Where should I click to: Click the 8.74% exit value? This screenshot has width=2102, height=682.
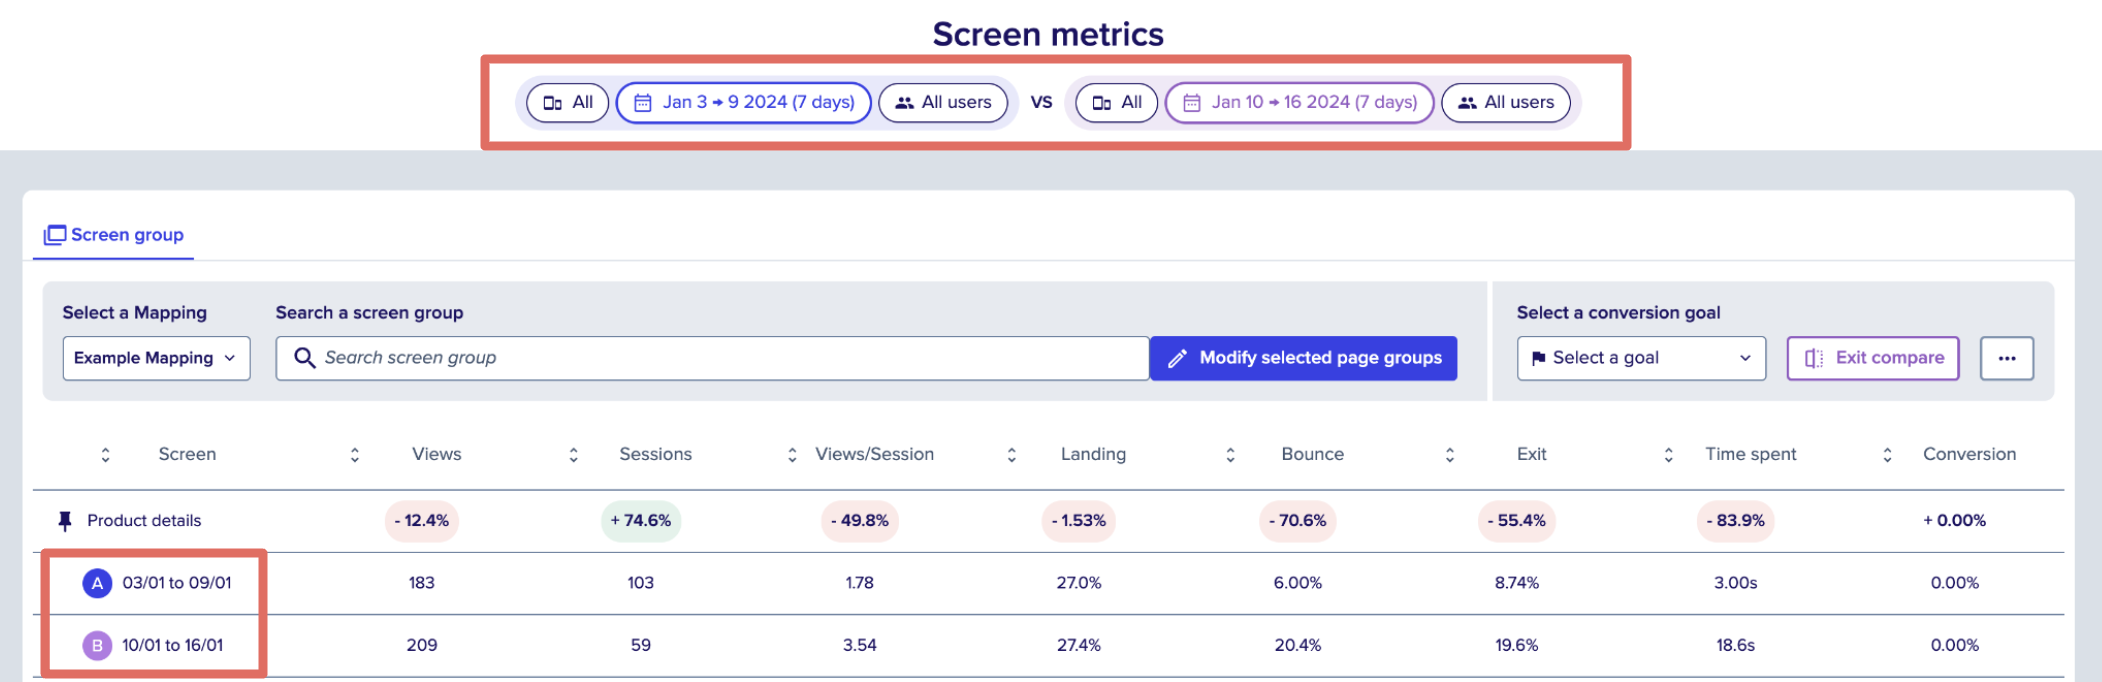[x=1517, y=583]
